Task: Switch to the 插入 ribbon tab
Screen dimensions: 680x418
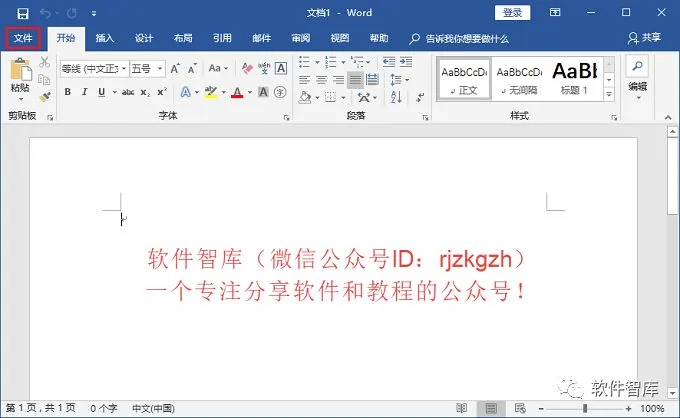Action: point(105,38)
